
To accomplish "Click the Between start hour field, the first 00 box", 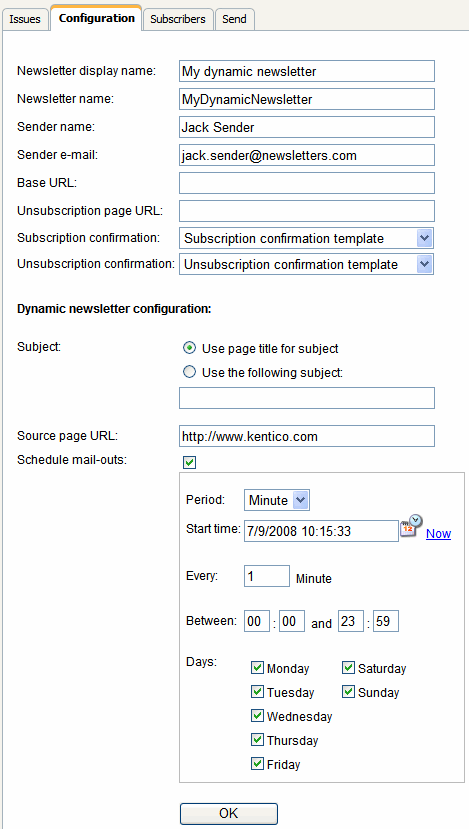I will pyautogui.click(x=257, y=621).
